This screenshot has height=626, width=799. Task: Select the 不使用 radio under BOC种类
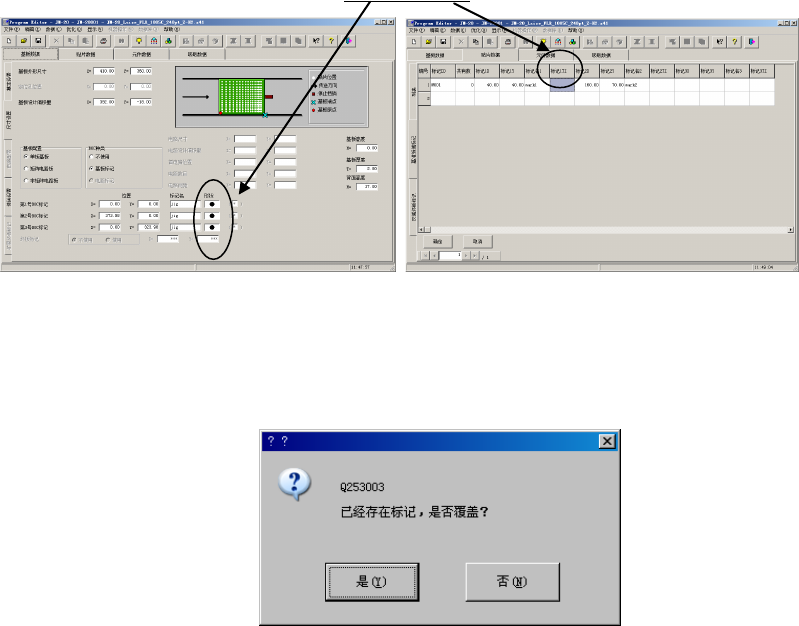99,156
